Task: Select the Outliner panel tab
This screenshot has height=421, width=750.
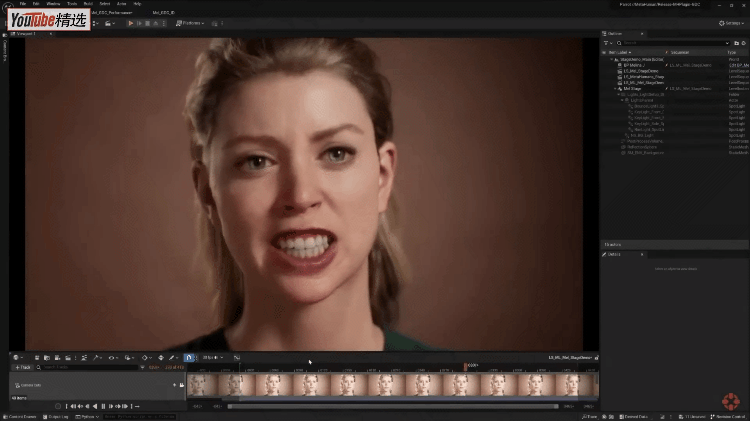Action: pyautogui.click(x=615, y=33)
